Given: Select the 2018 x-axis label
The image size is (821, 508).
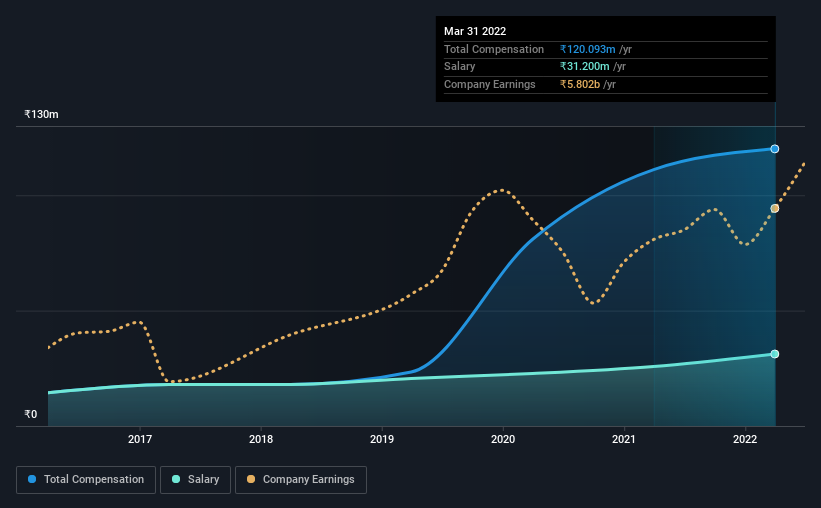Looking at the screenshot, I should (x=261, y=439).
